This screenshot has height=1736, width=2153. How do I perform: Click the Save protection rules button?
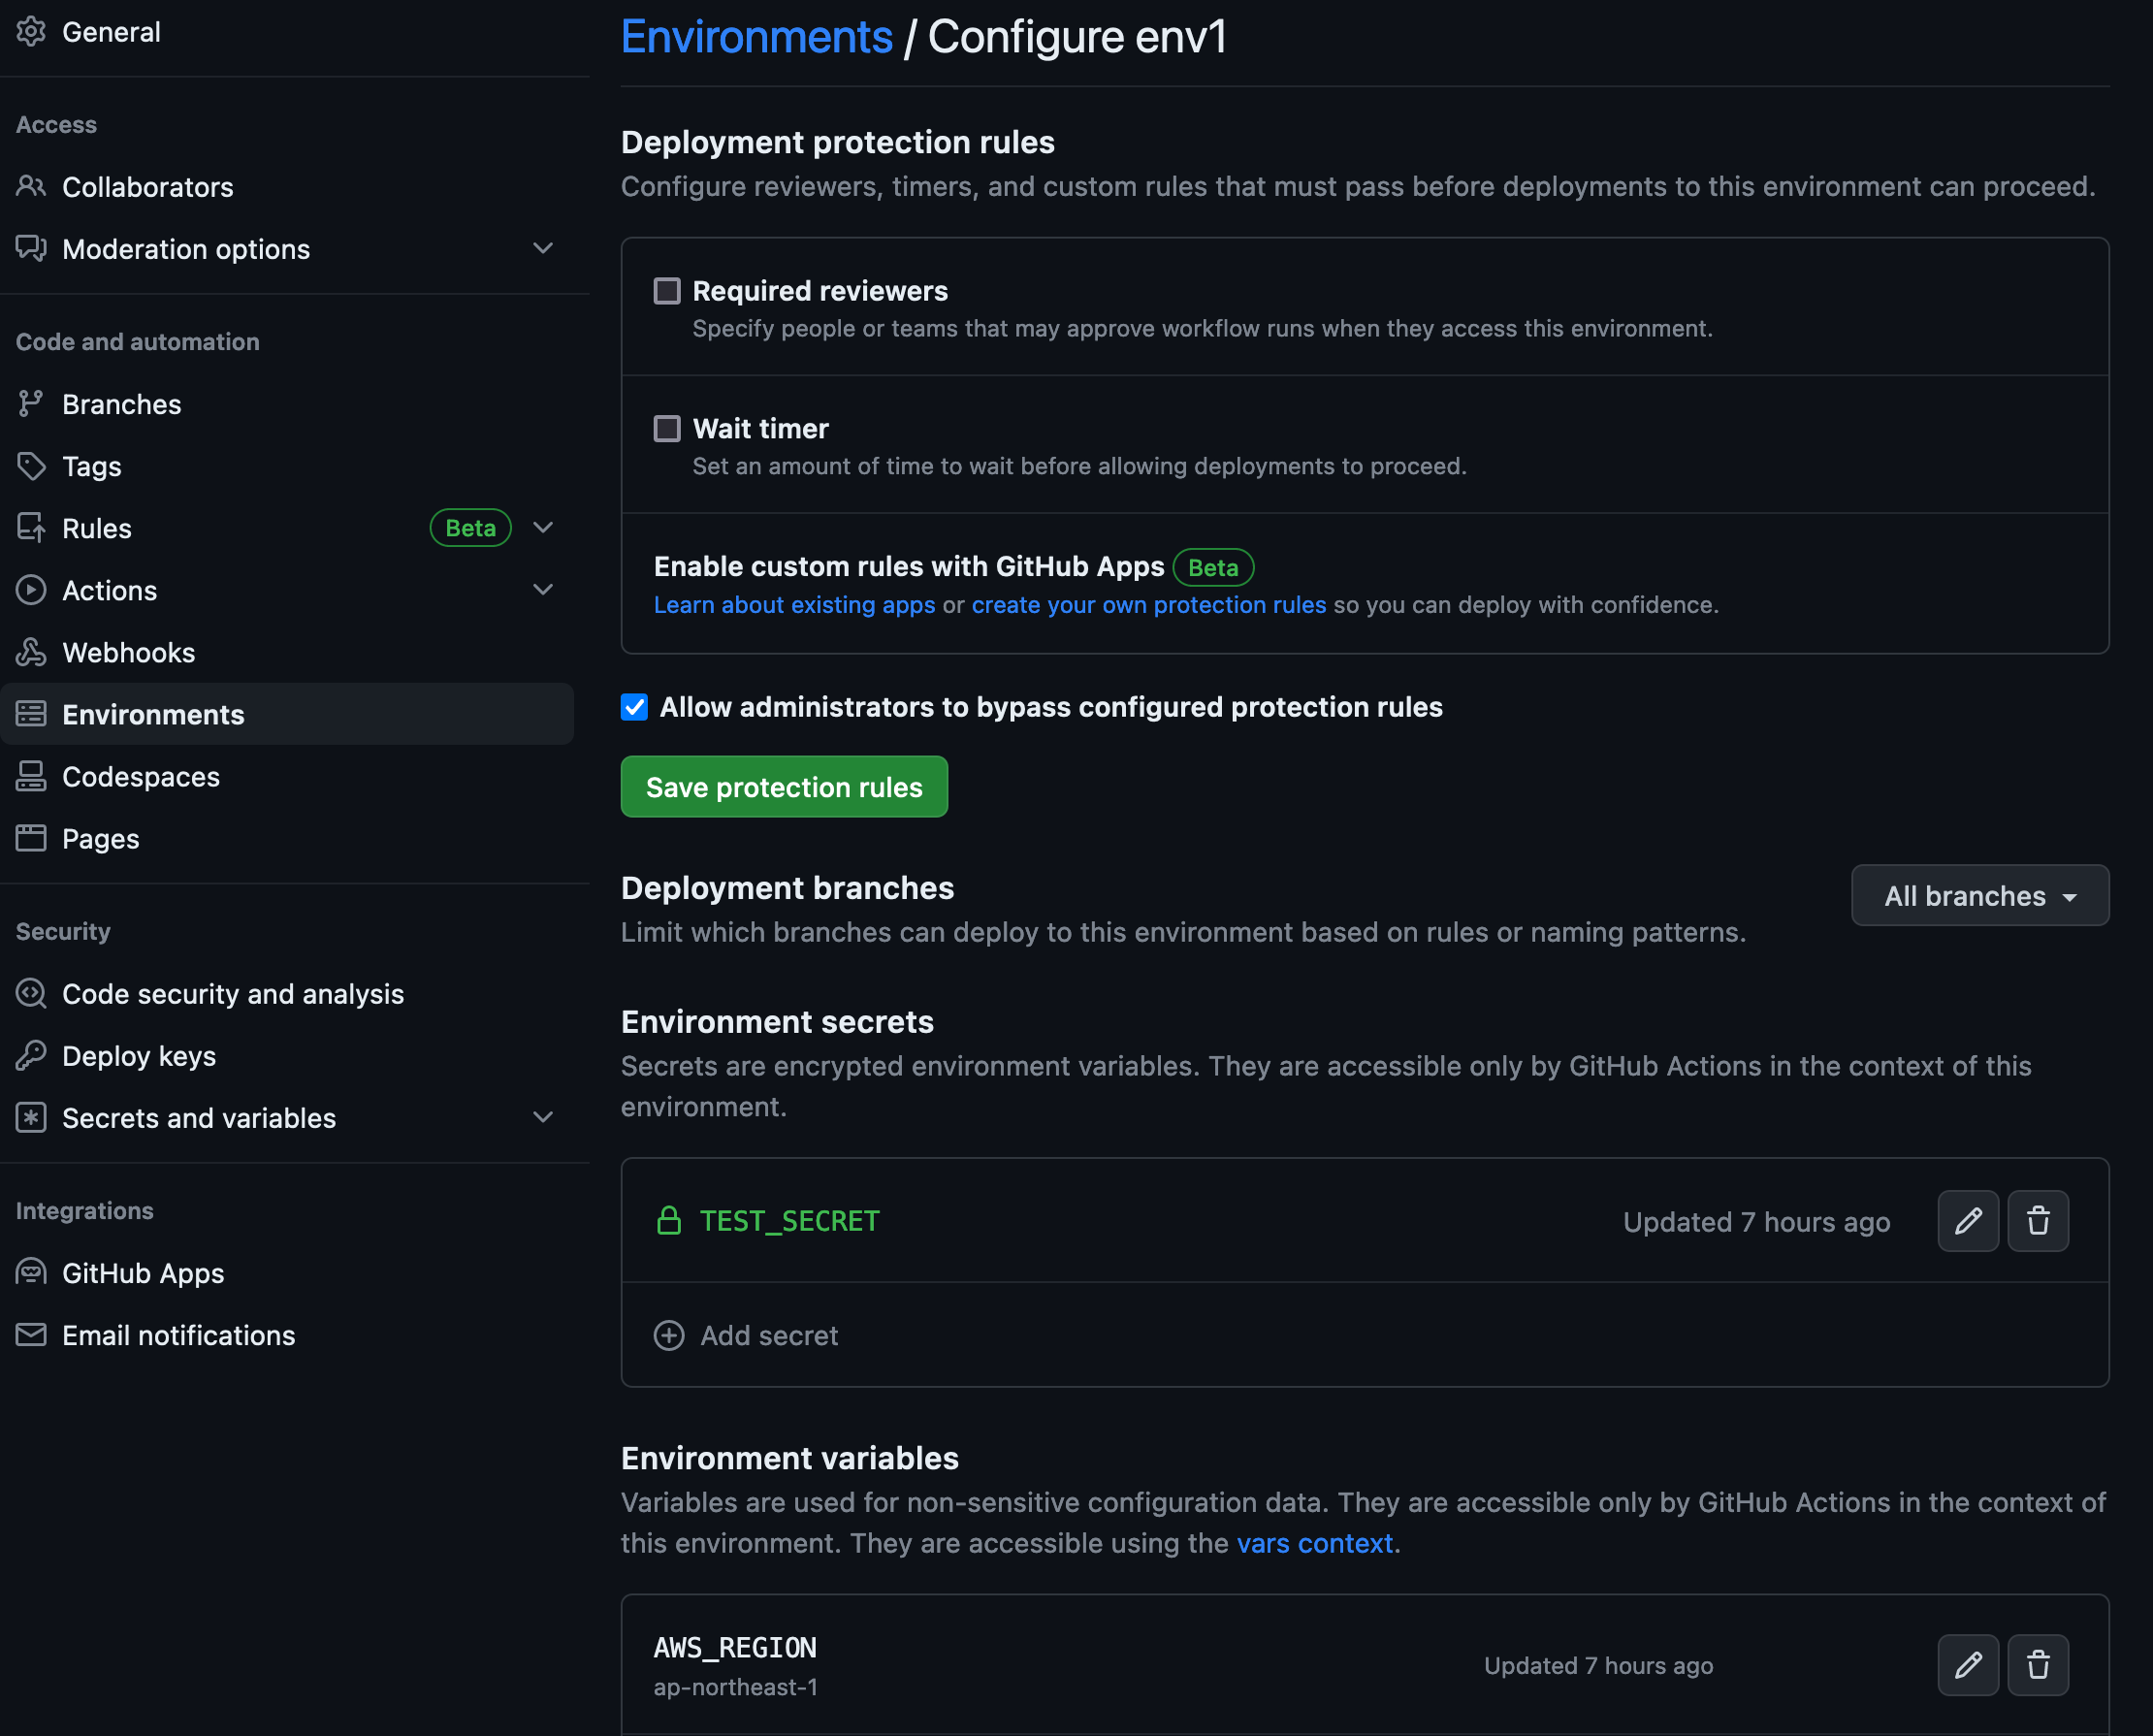pyautogui.click(x=783, y=787)
